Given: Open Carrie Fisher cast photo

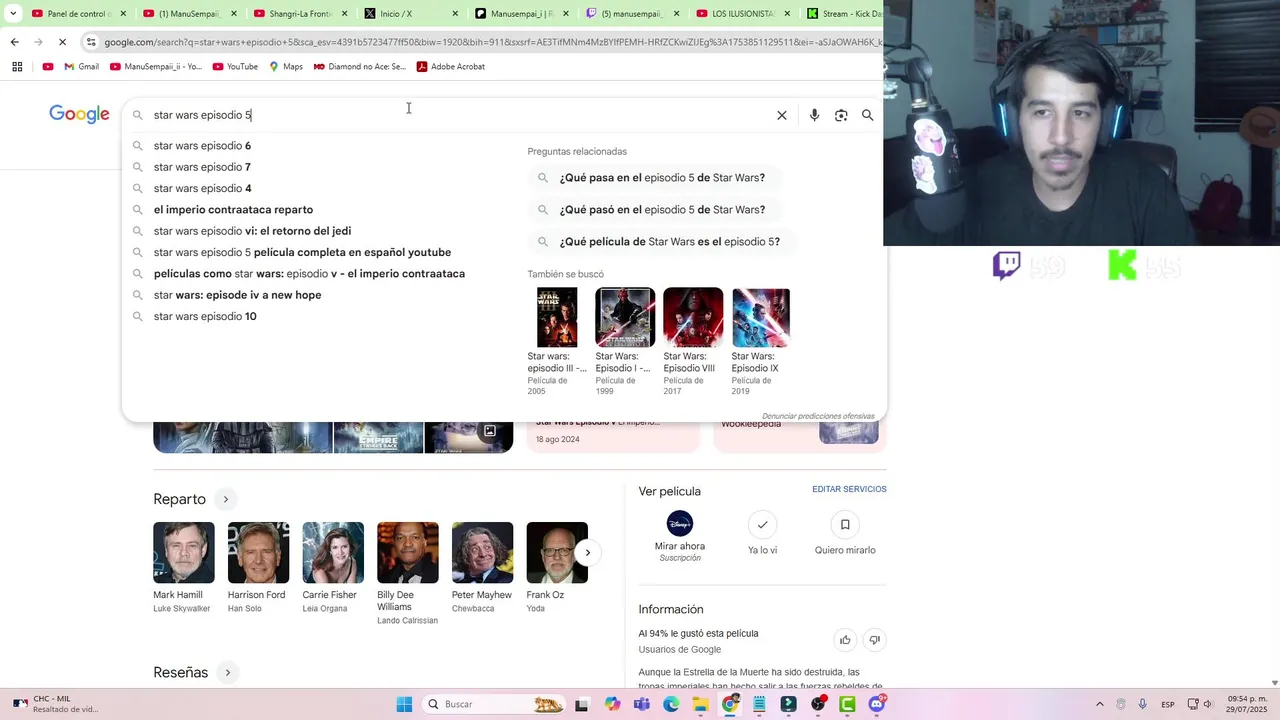Looking at the screenshot, I should pos(333,552).
